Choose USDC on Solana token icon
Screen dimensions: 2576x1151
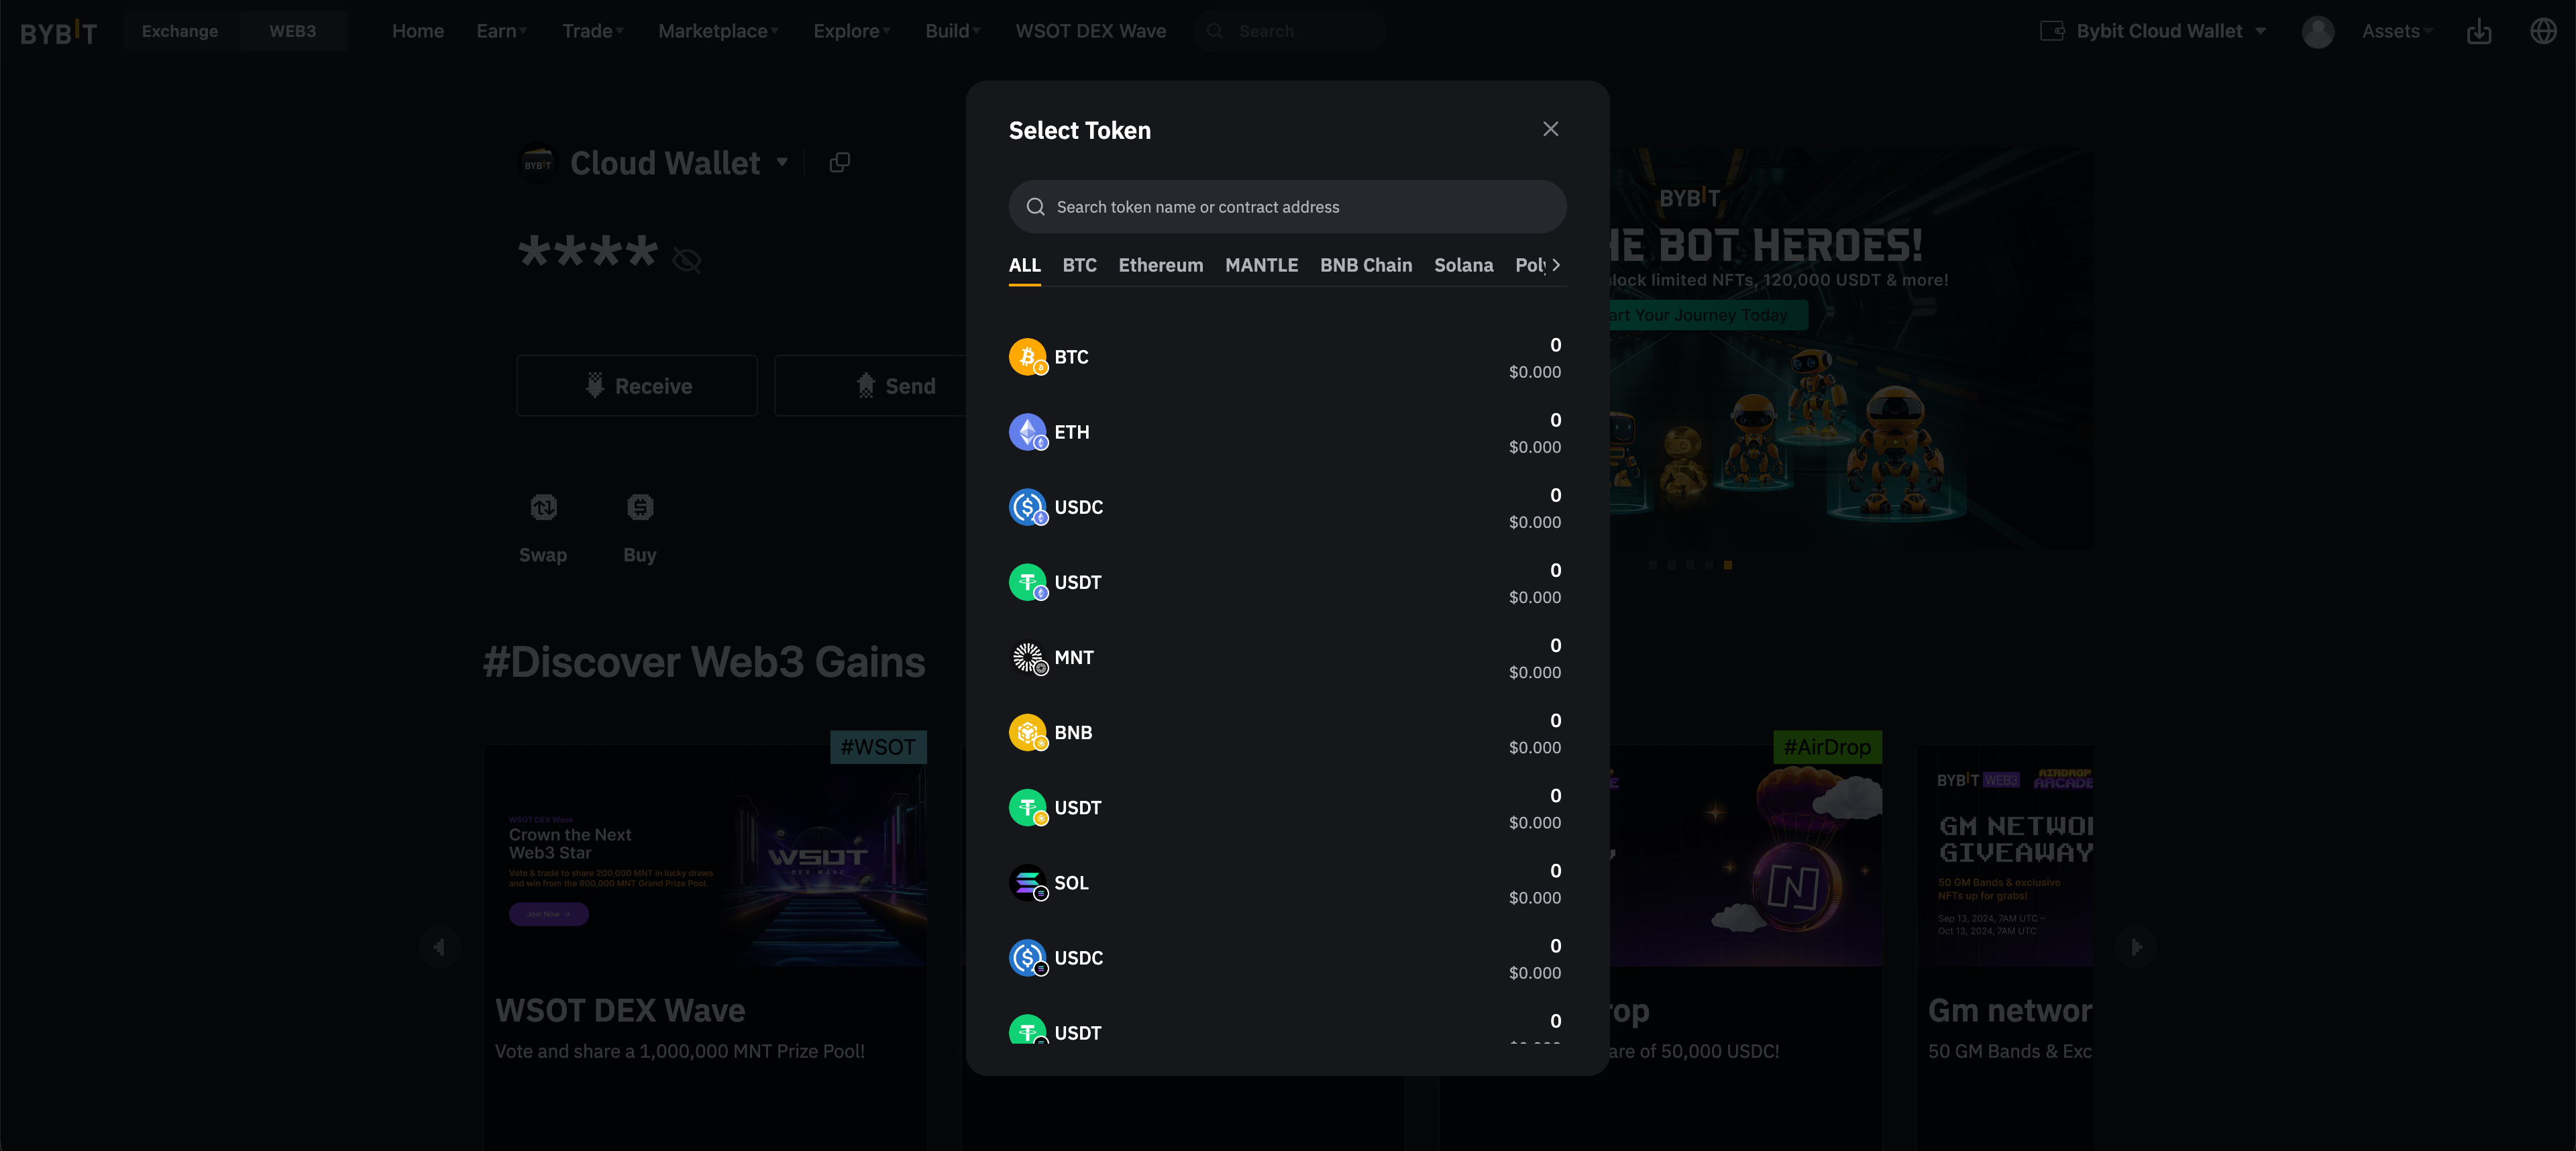(x=1027, y=958)
